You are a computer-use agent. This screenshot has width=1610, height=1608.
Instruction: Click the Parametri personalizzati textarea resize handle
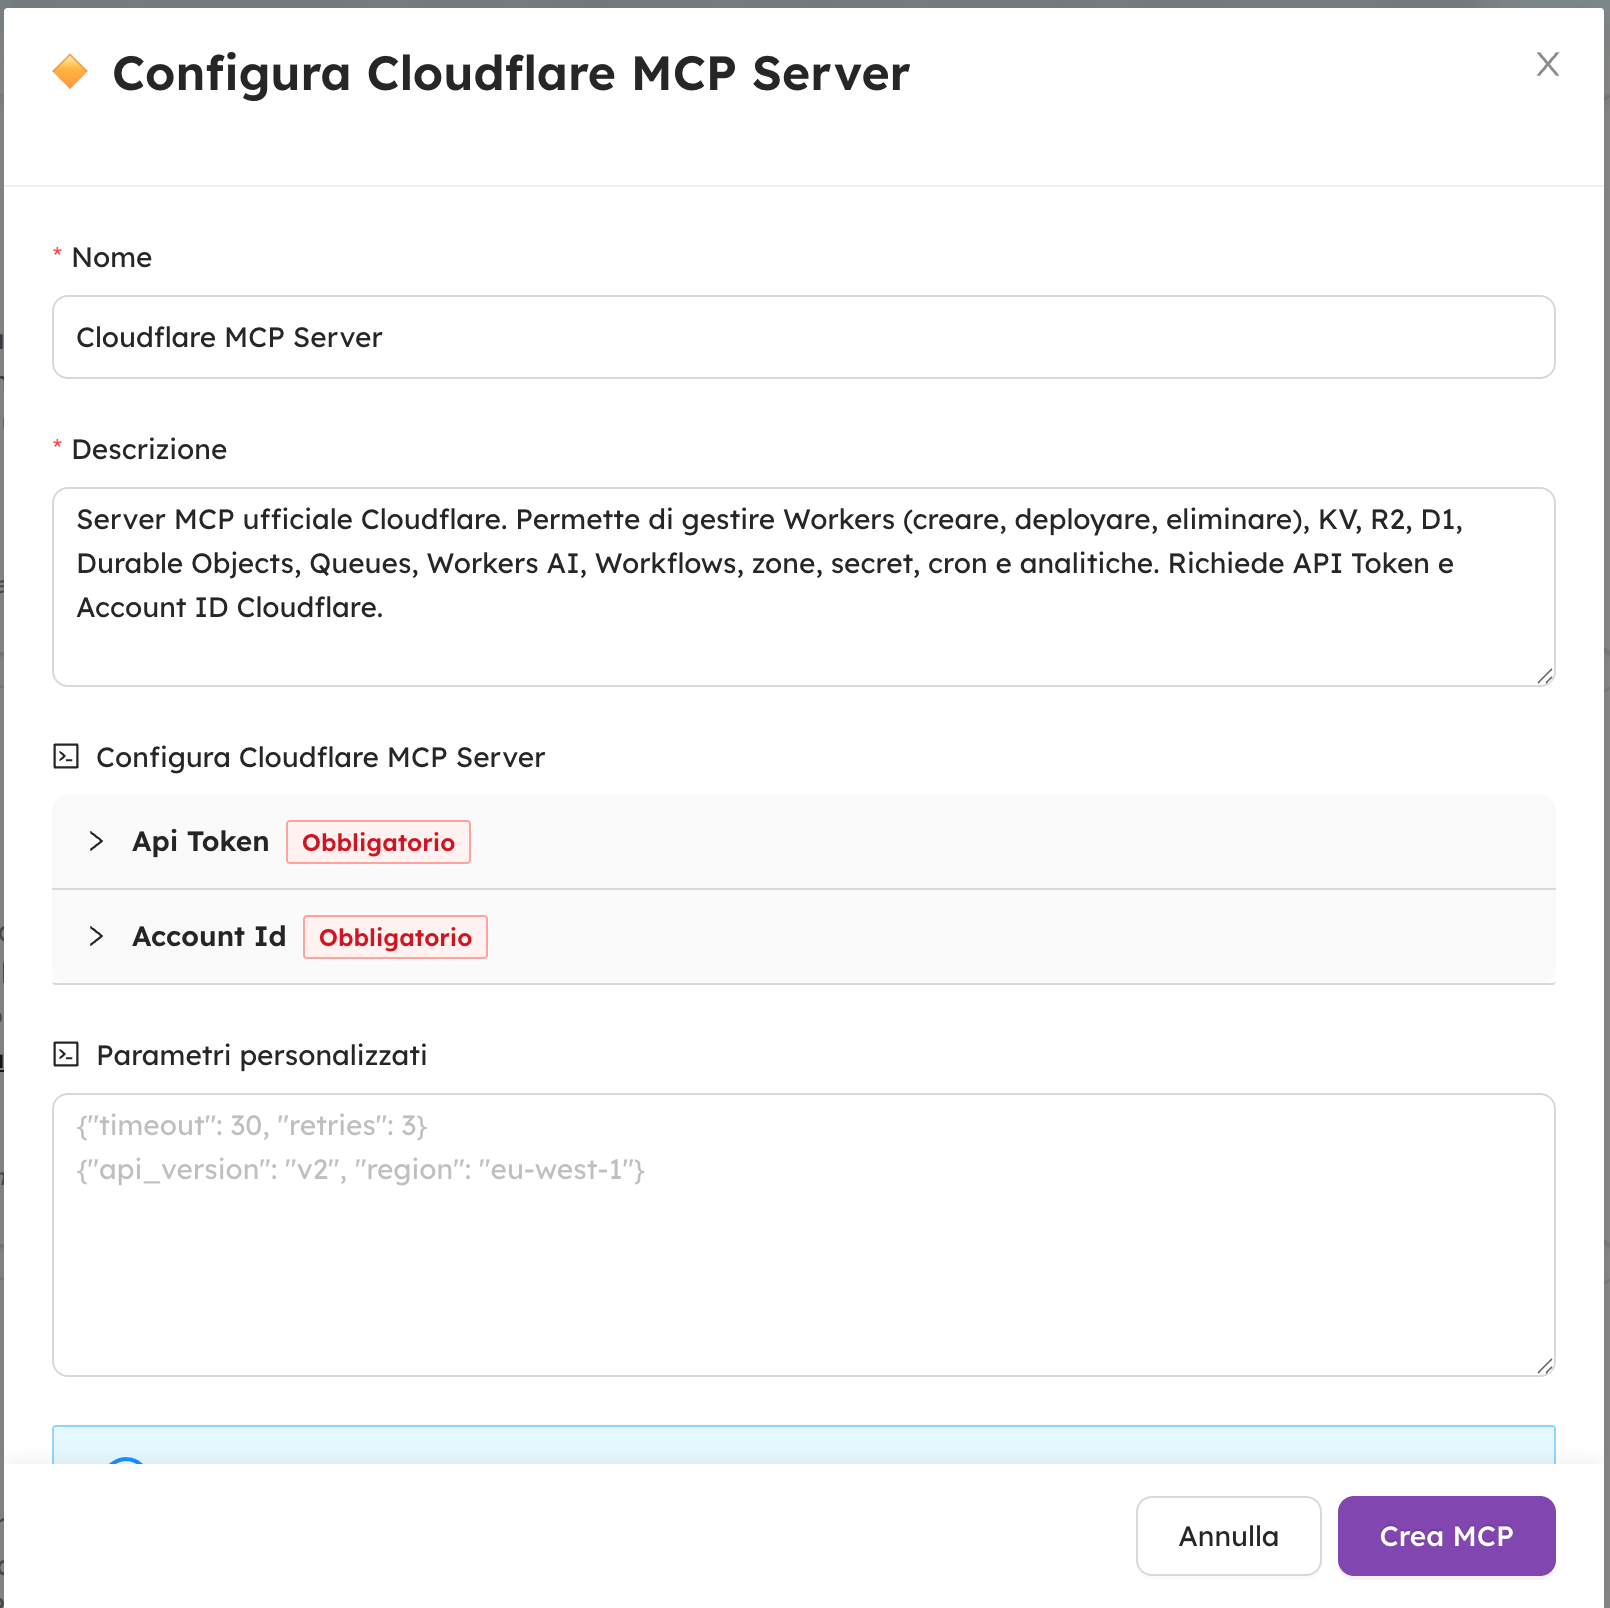1544,1366
